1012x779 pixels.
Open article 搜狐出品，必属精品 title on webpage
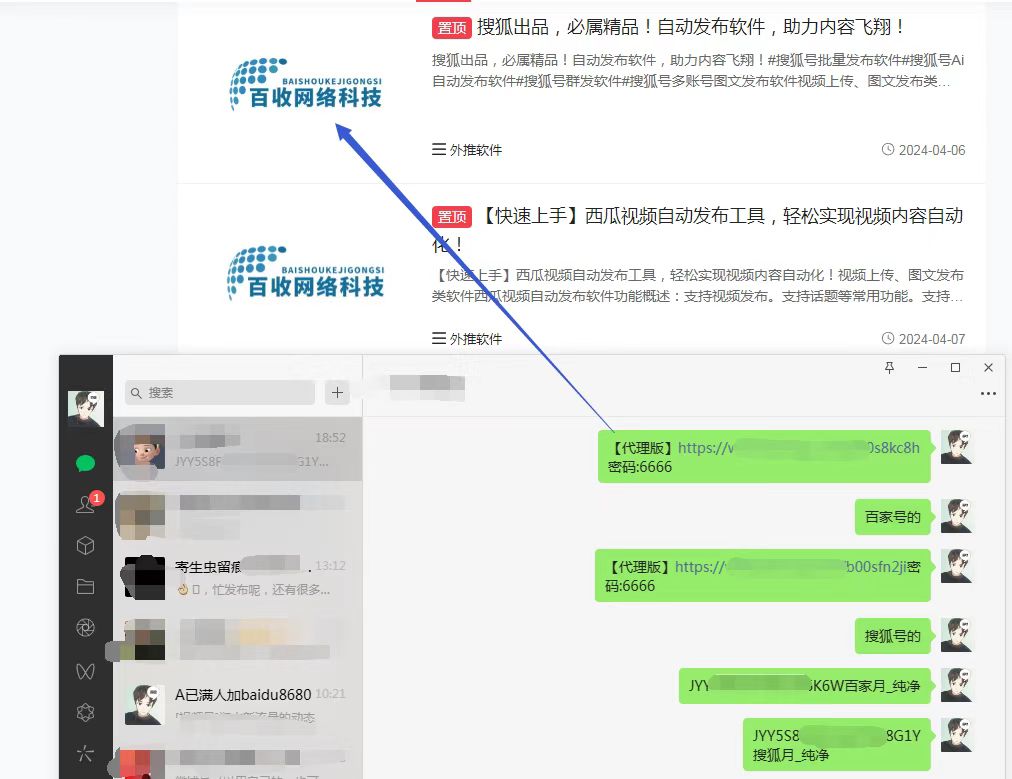tap(690, 27)
